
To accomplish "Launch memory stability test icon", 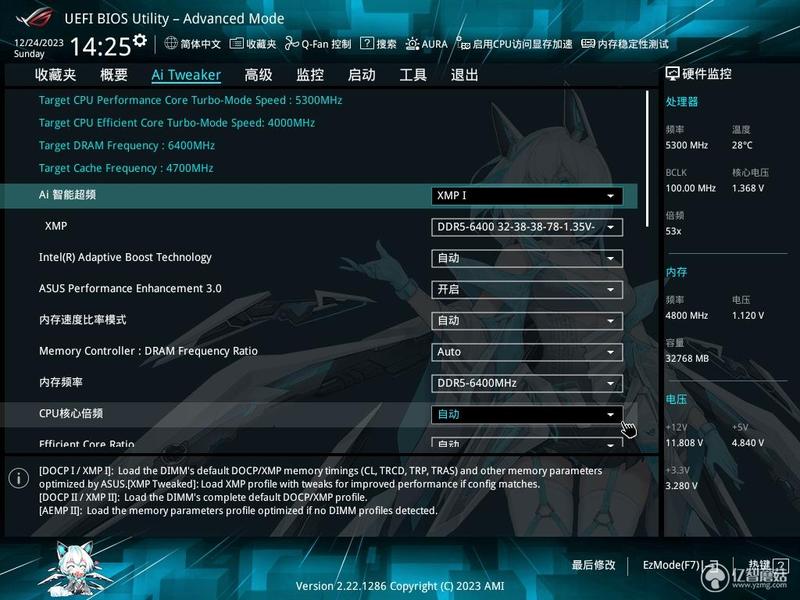I will coord(588,44).
